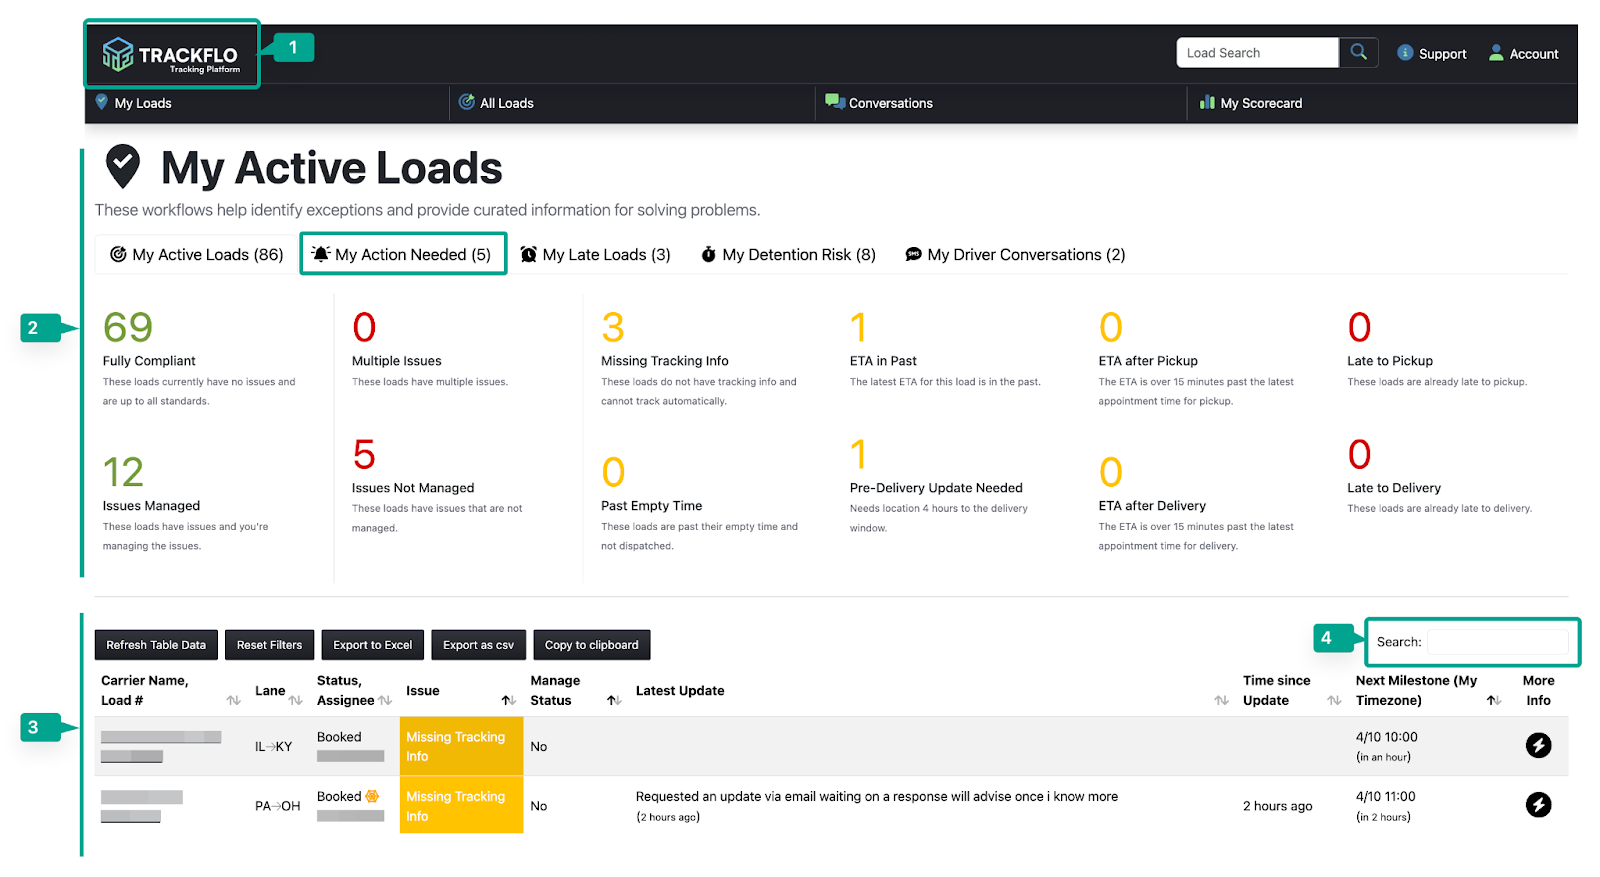Switch to My Action Needed tab

pyautogui.click(x=403, y=255)
